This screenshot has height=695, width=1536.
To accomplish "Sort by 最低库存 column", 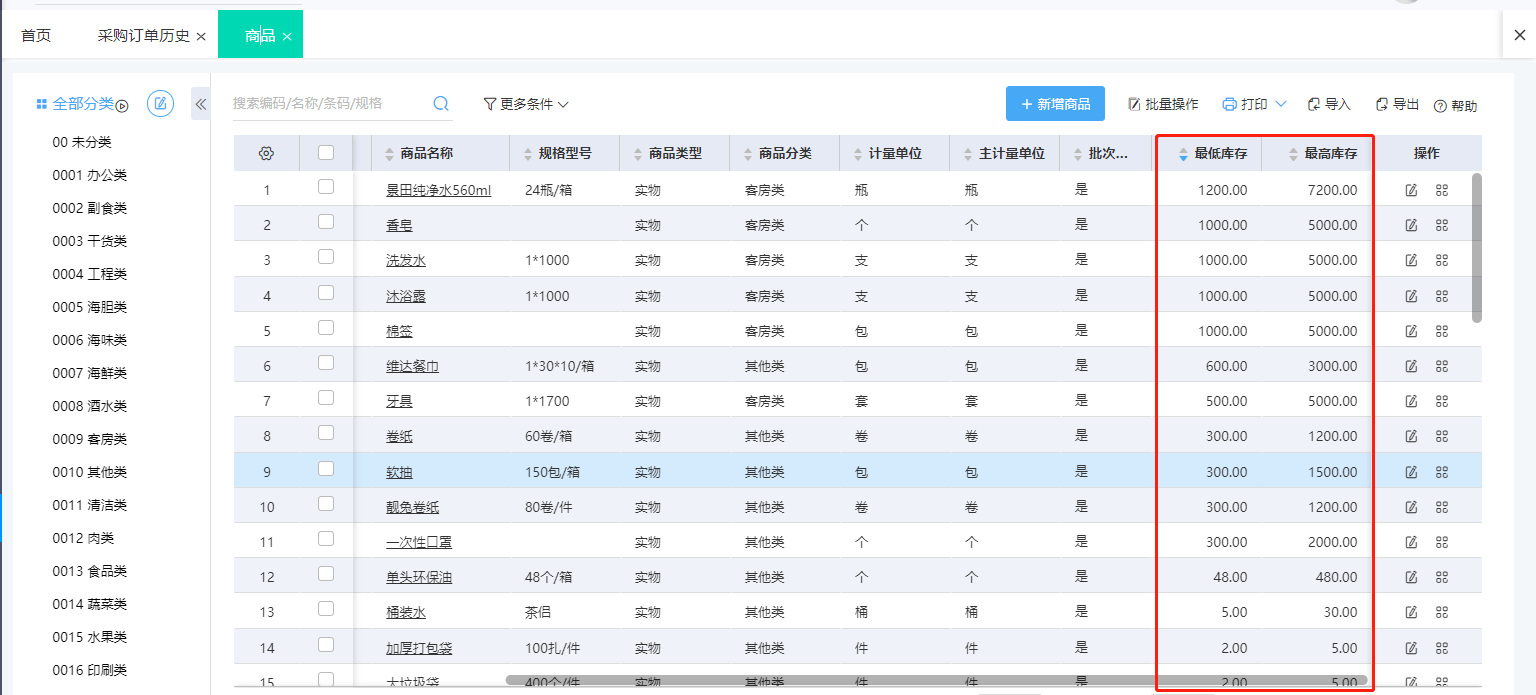I will [1184, 154].
